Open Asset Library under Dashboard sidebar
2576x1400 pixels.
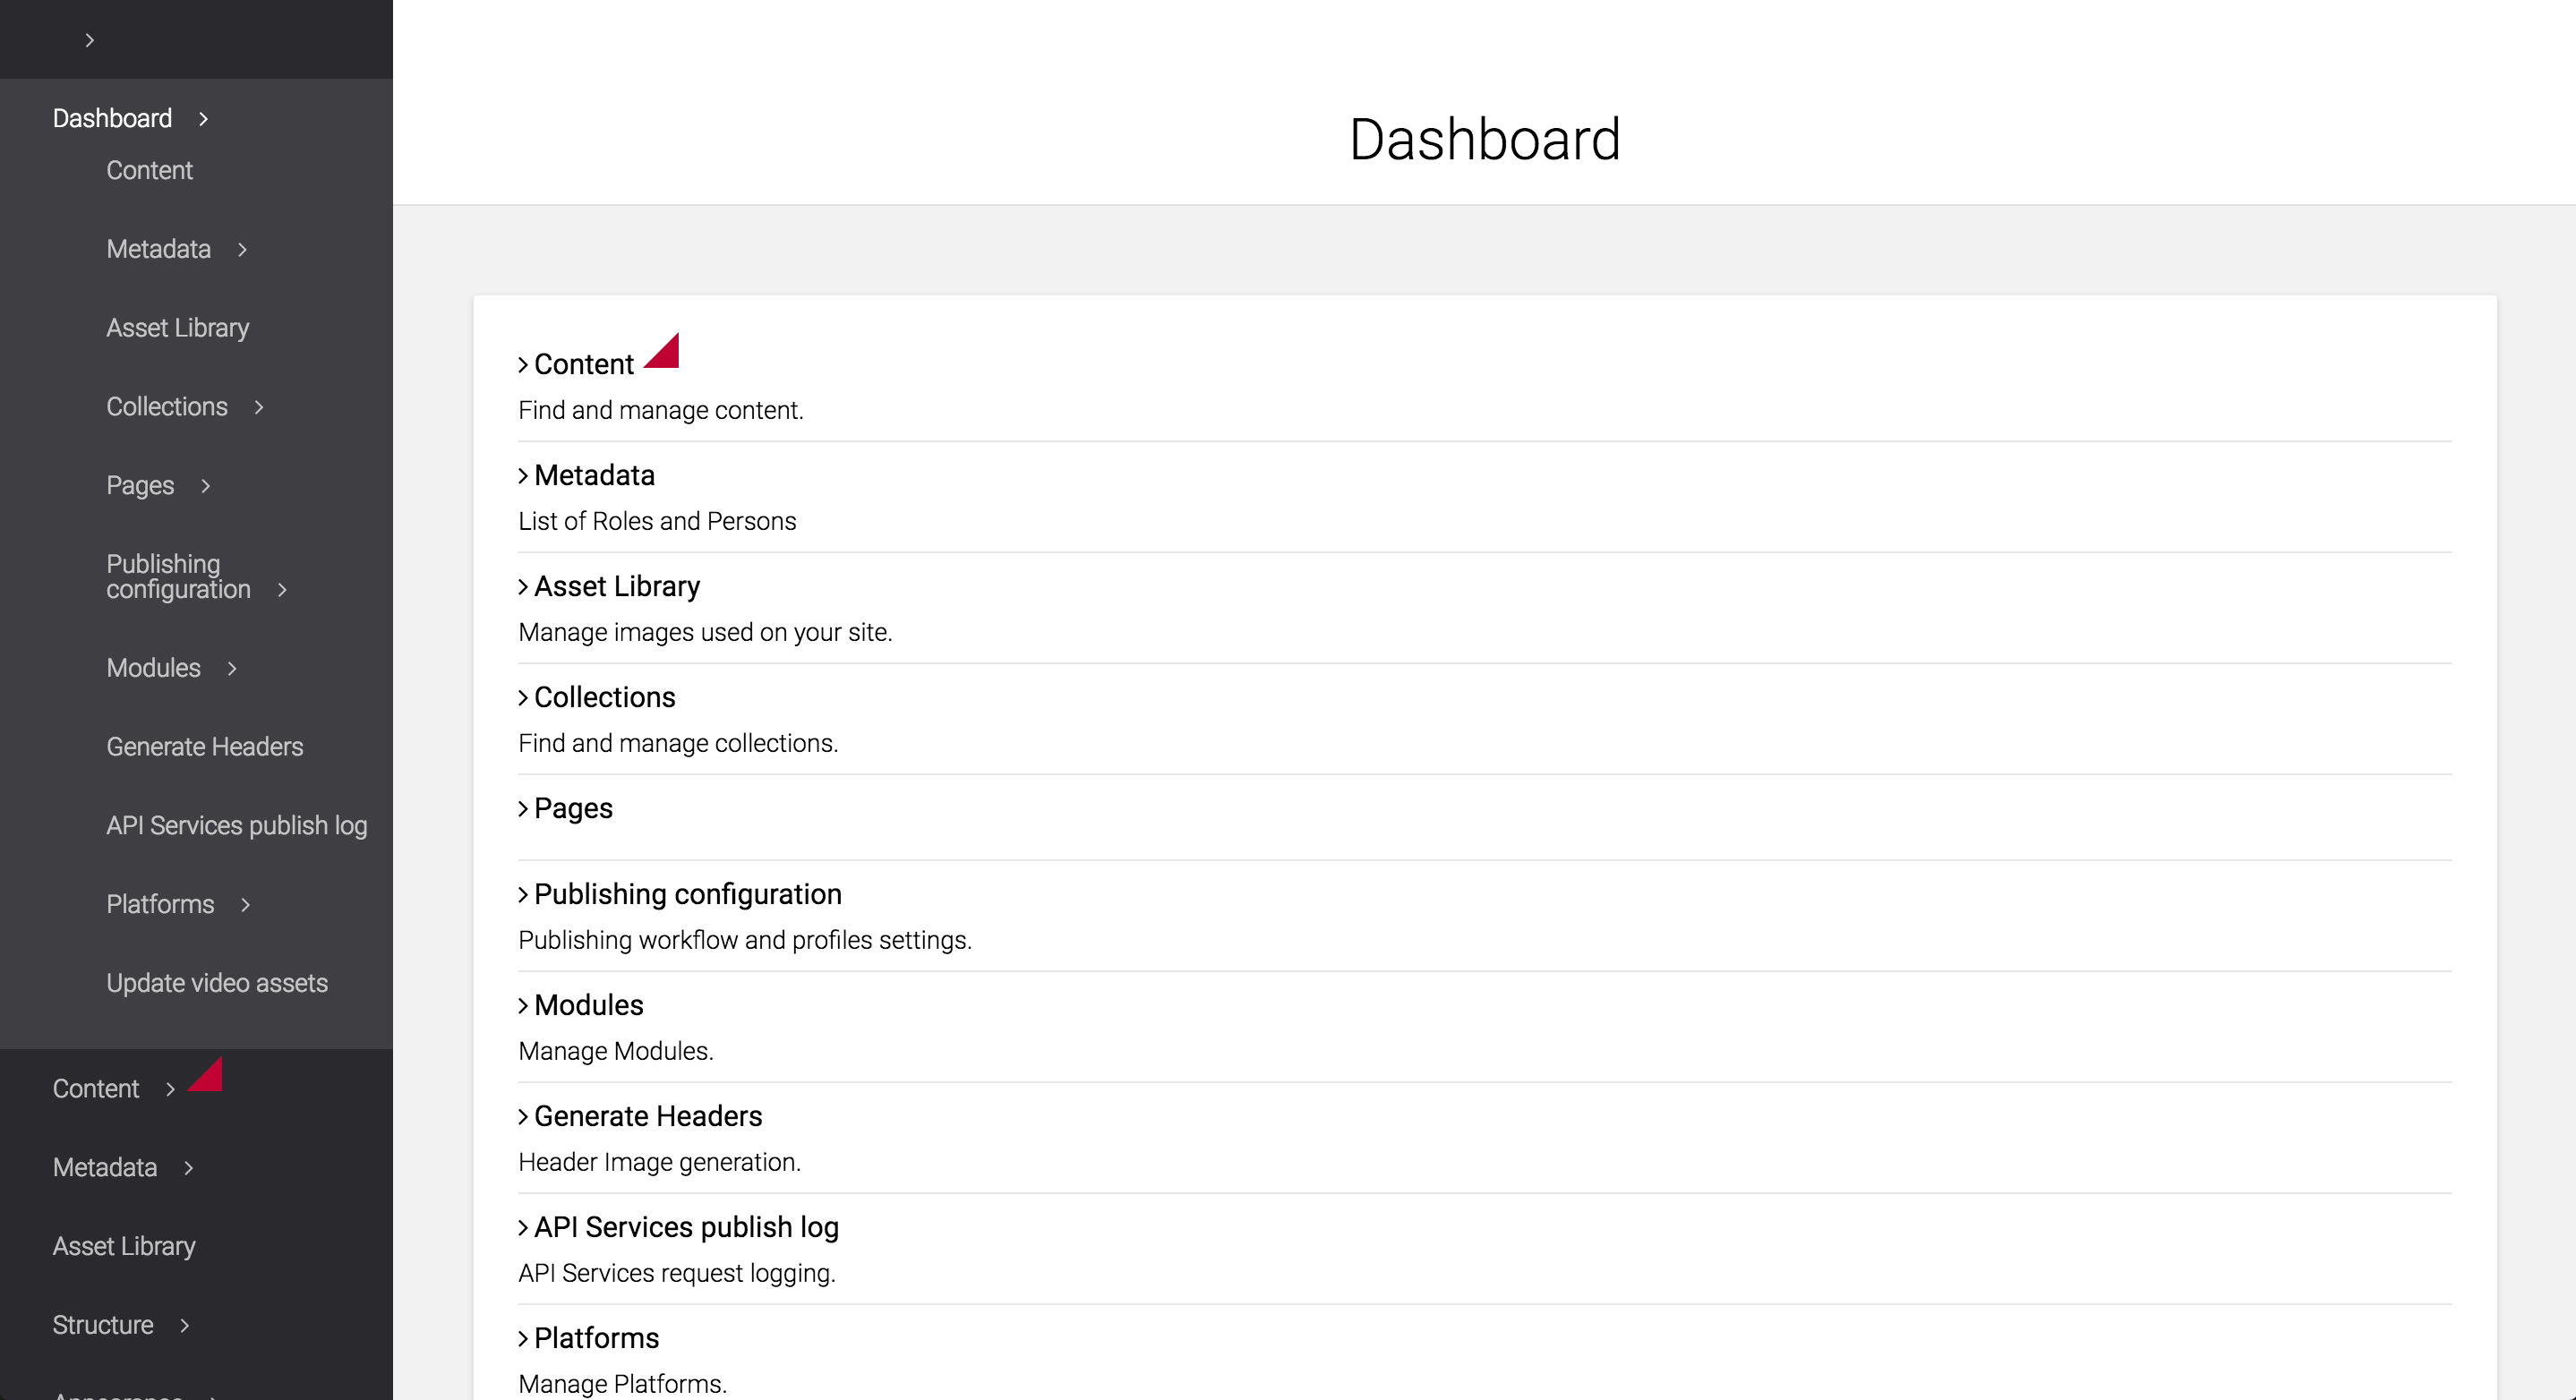178,328
